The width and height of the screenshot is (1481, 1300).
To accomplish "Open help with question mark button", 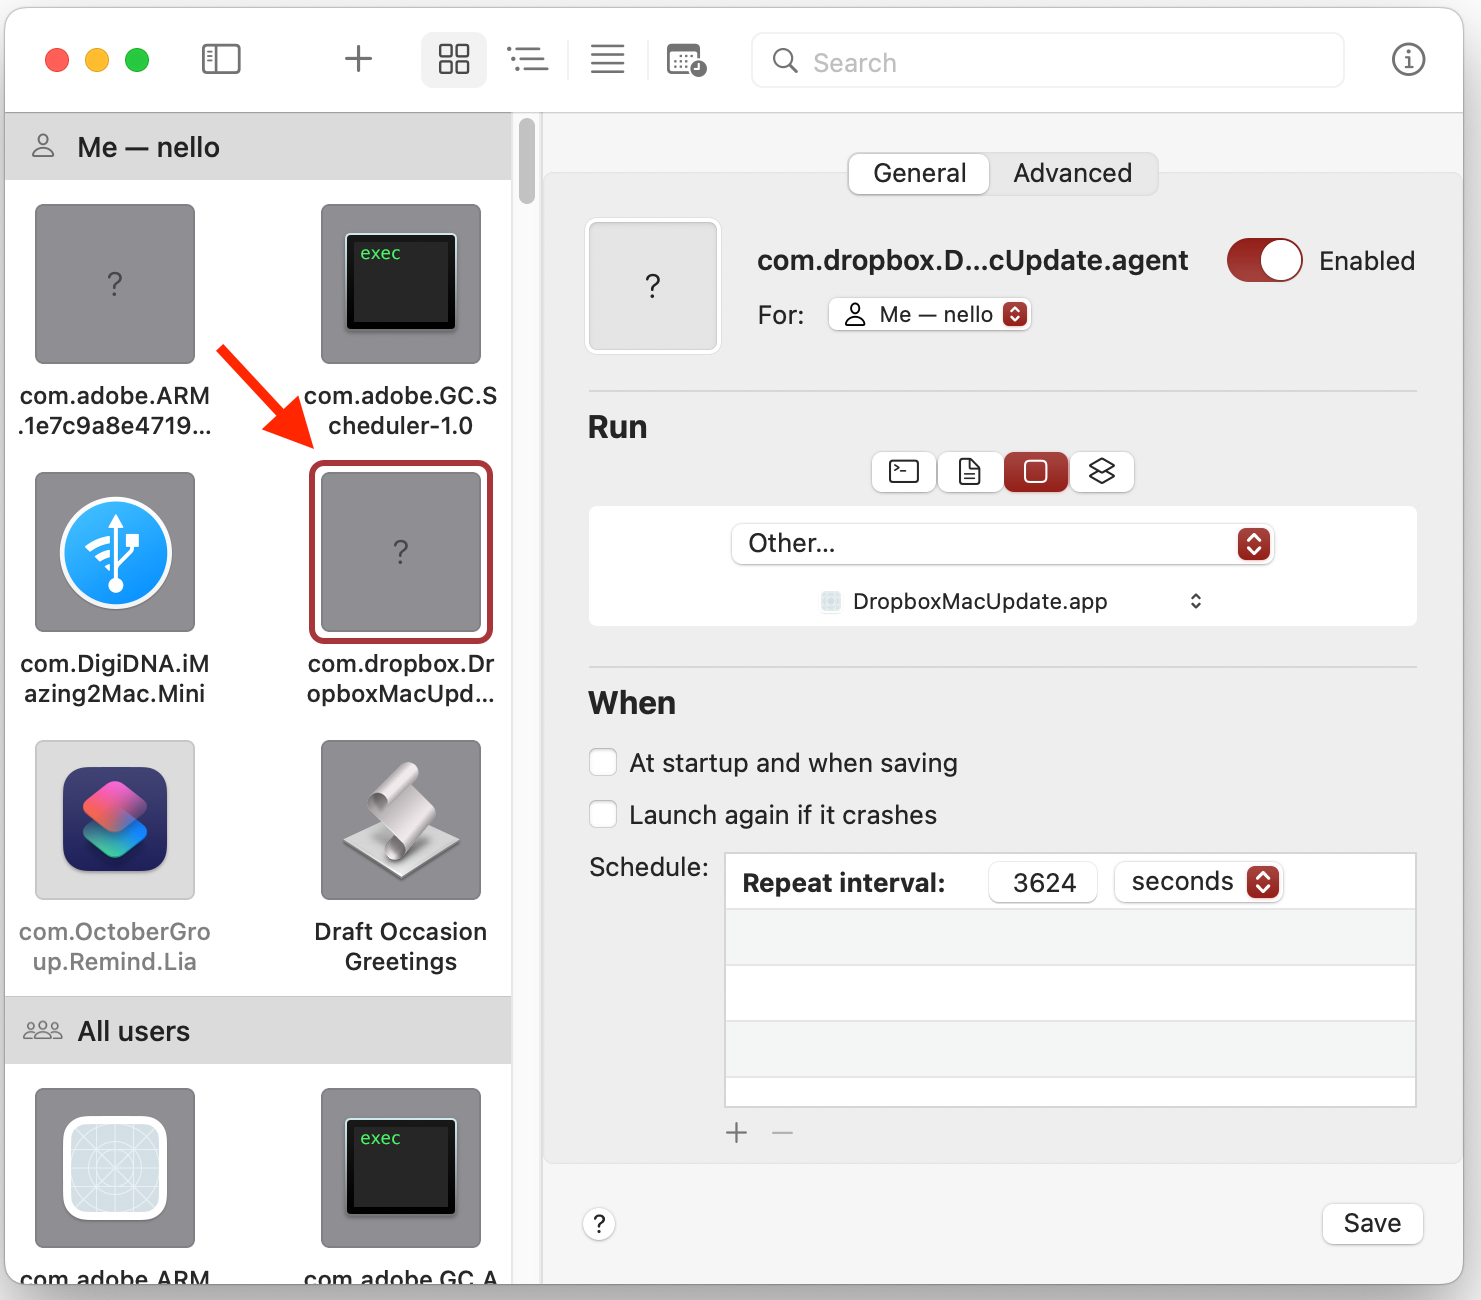I will click(x=599, y=1224).
